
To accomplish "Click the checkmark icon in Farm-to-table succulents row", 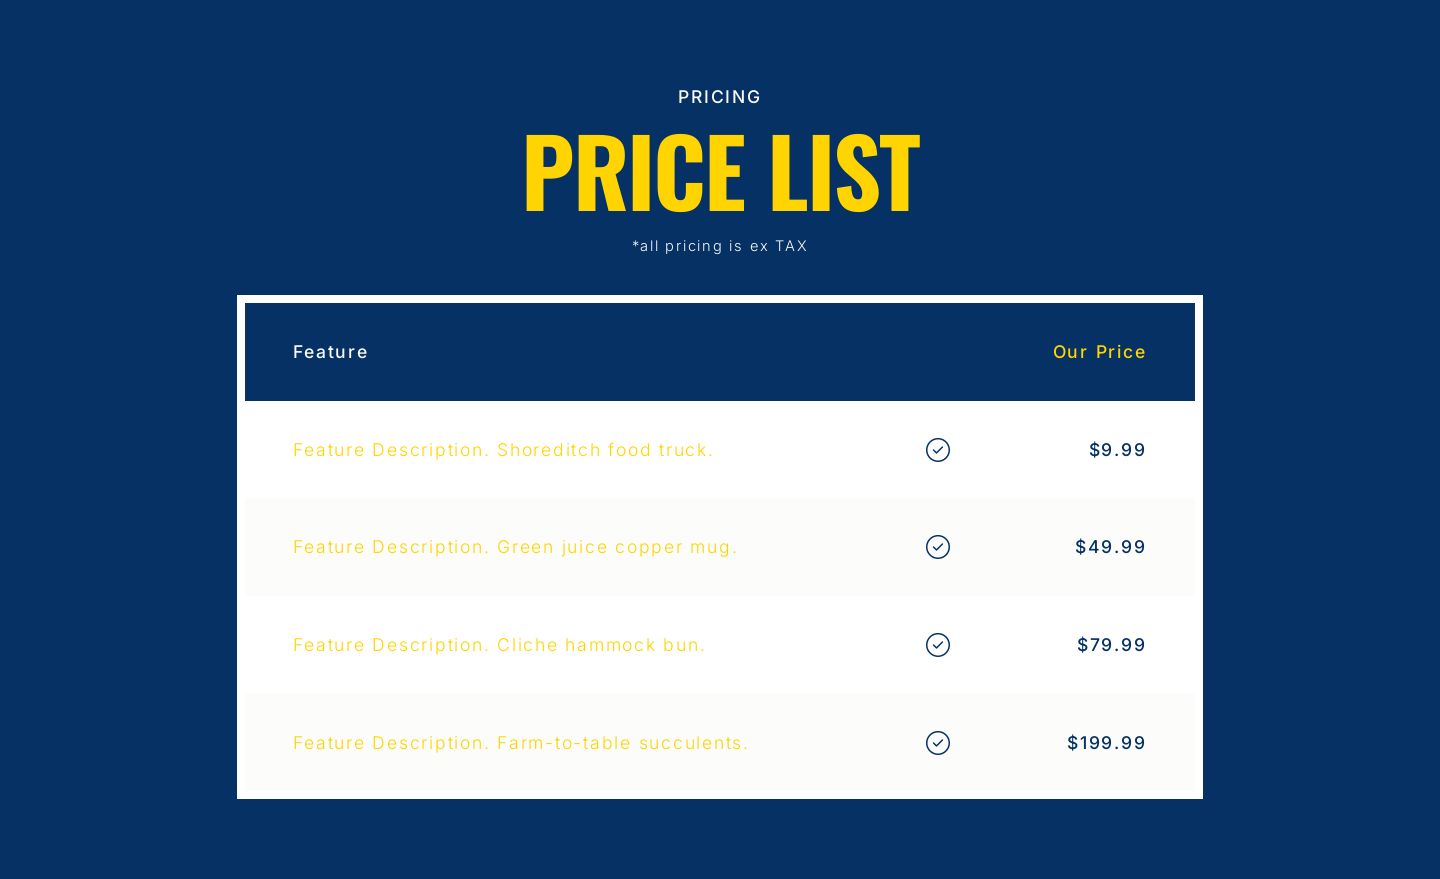I will click(x=938, y=743).
